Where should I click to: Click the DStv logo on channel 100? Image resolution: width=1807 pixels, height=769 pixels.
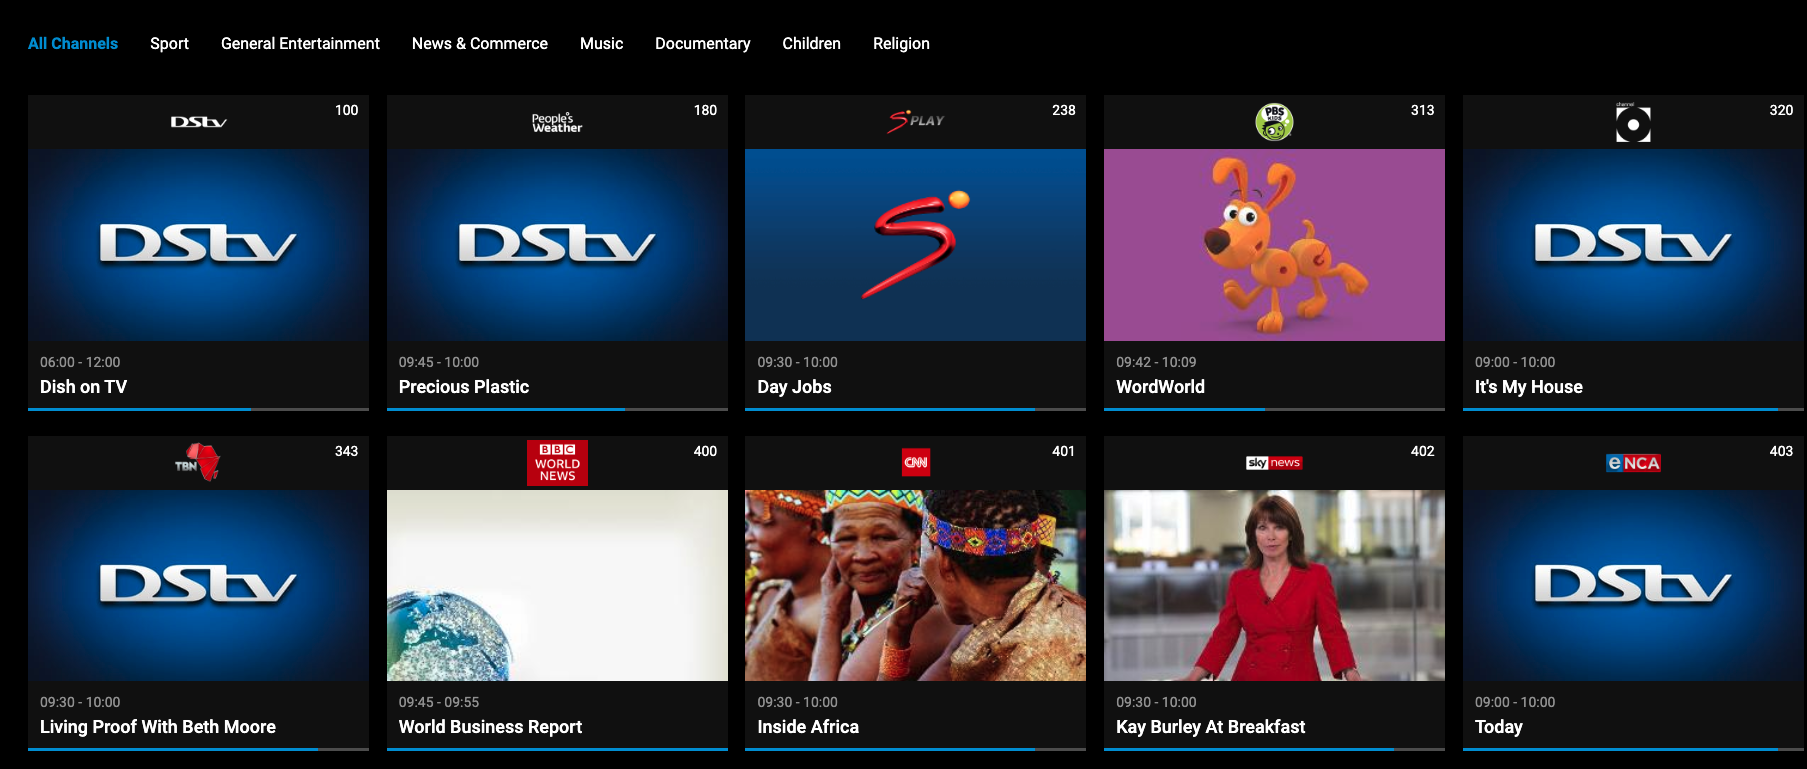coord(198,122)
